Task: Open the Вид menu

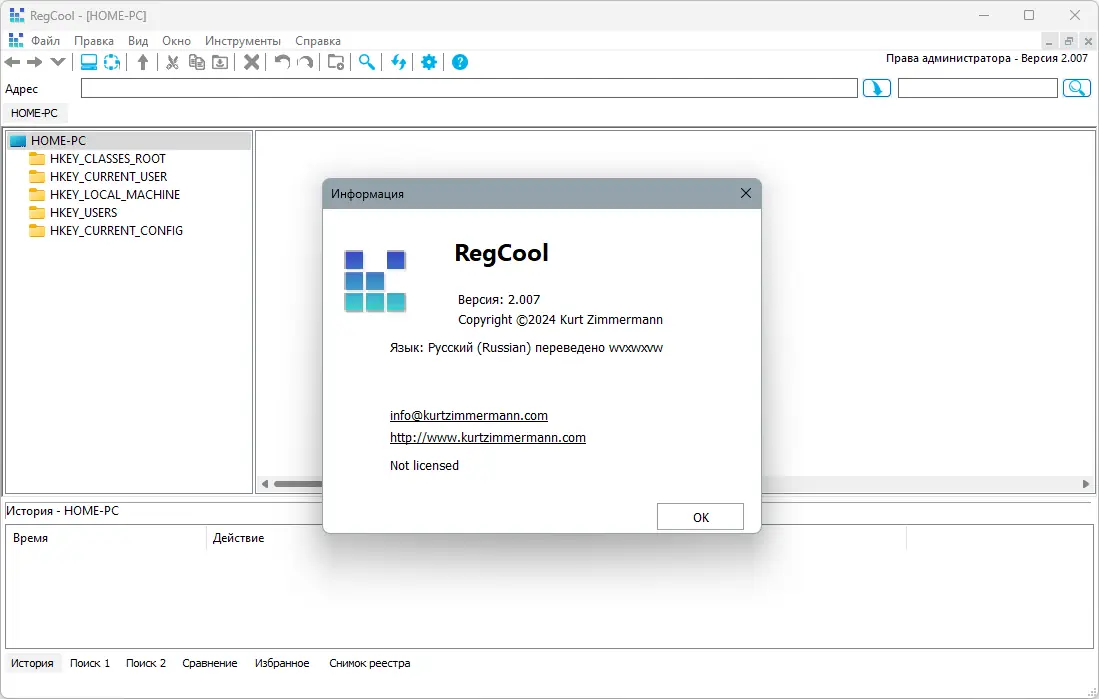Action: coord(138,41)
